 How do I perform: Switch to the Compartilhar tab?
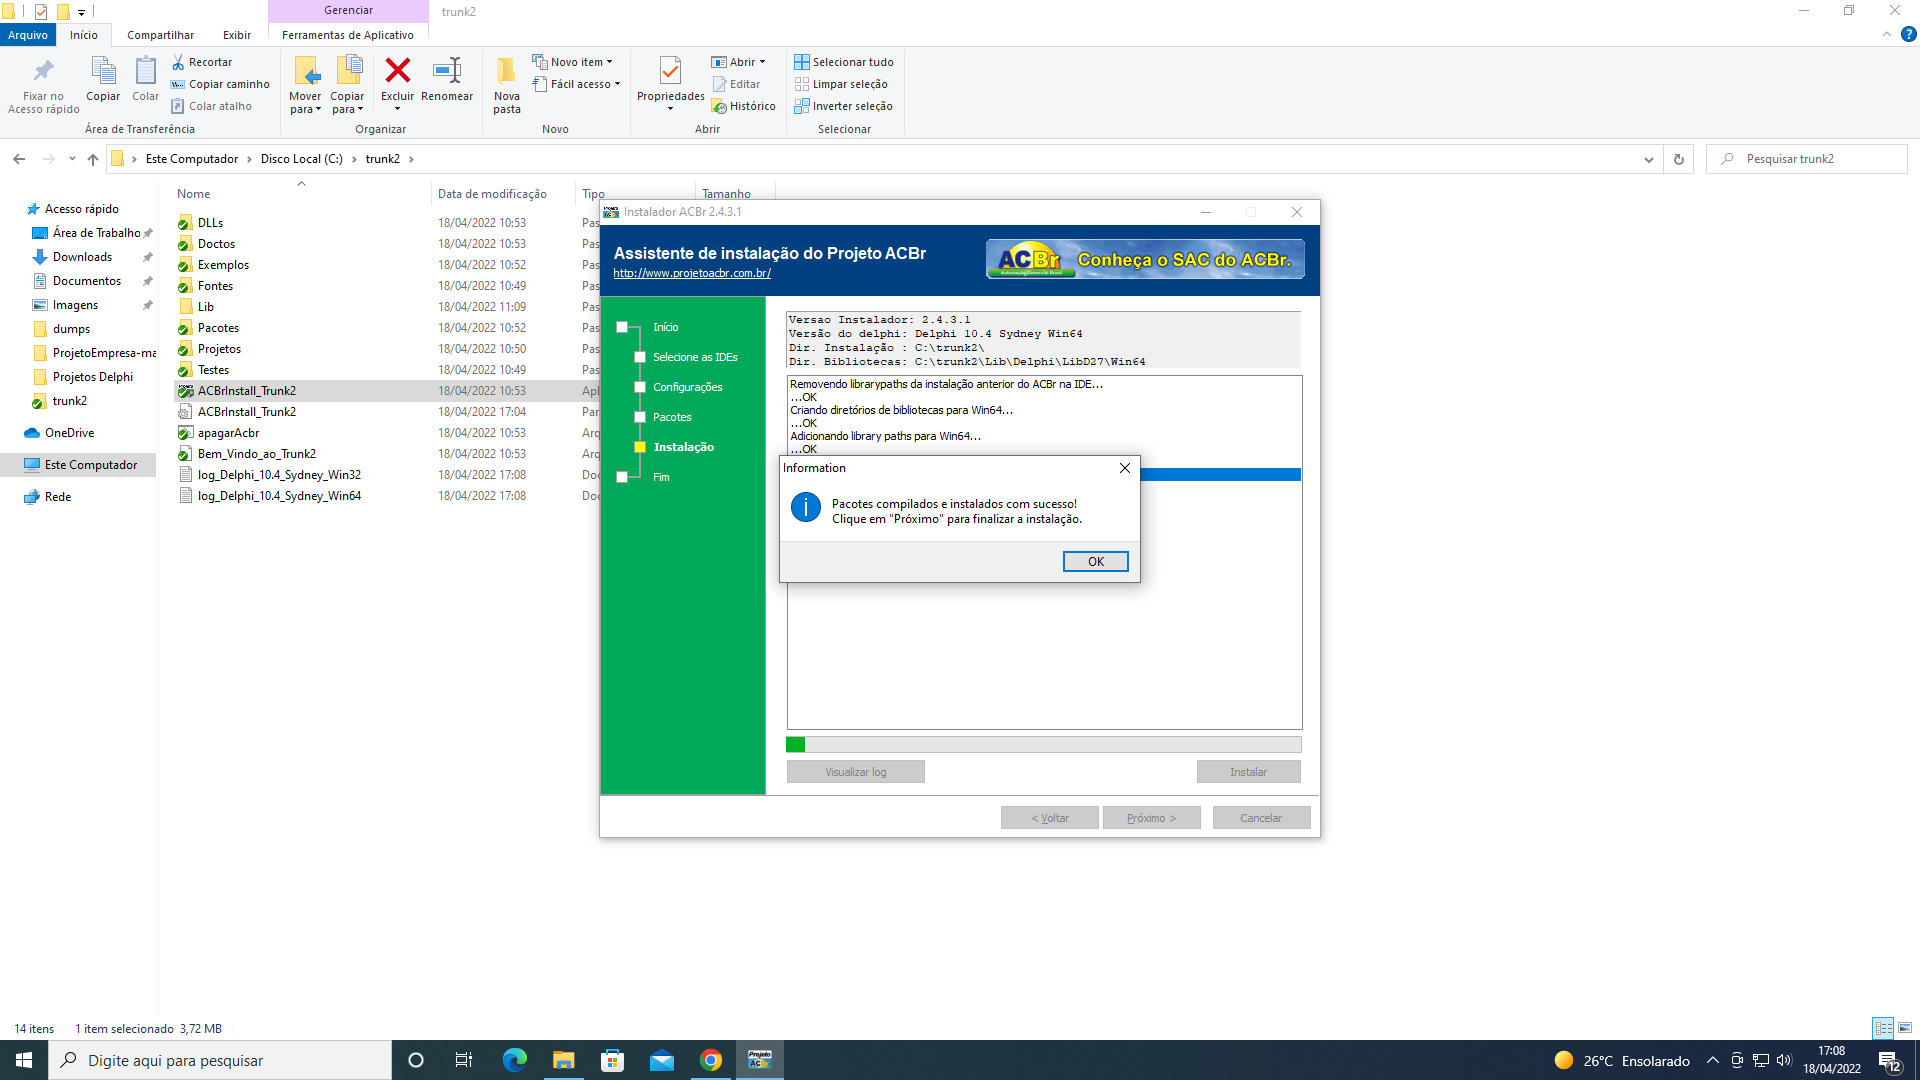[x=160, y=35]
